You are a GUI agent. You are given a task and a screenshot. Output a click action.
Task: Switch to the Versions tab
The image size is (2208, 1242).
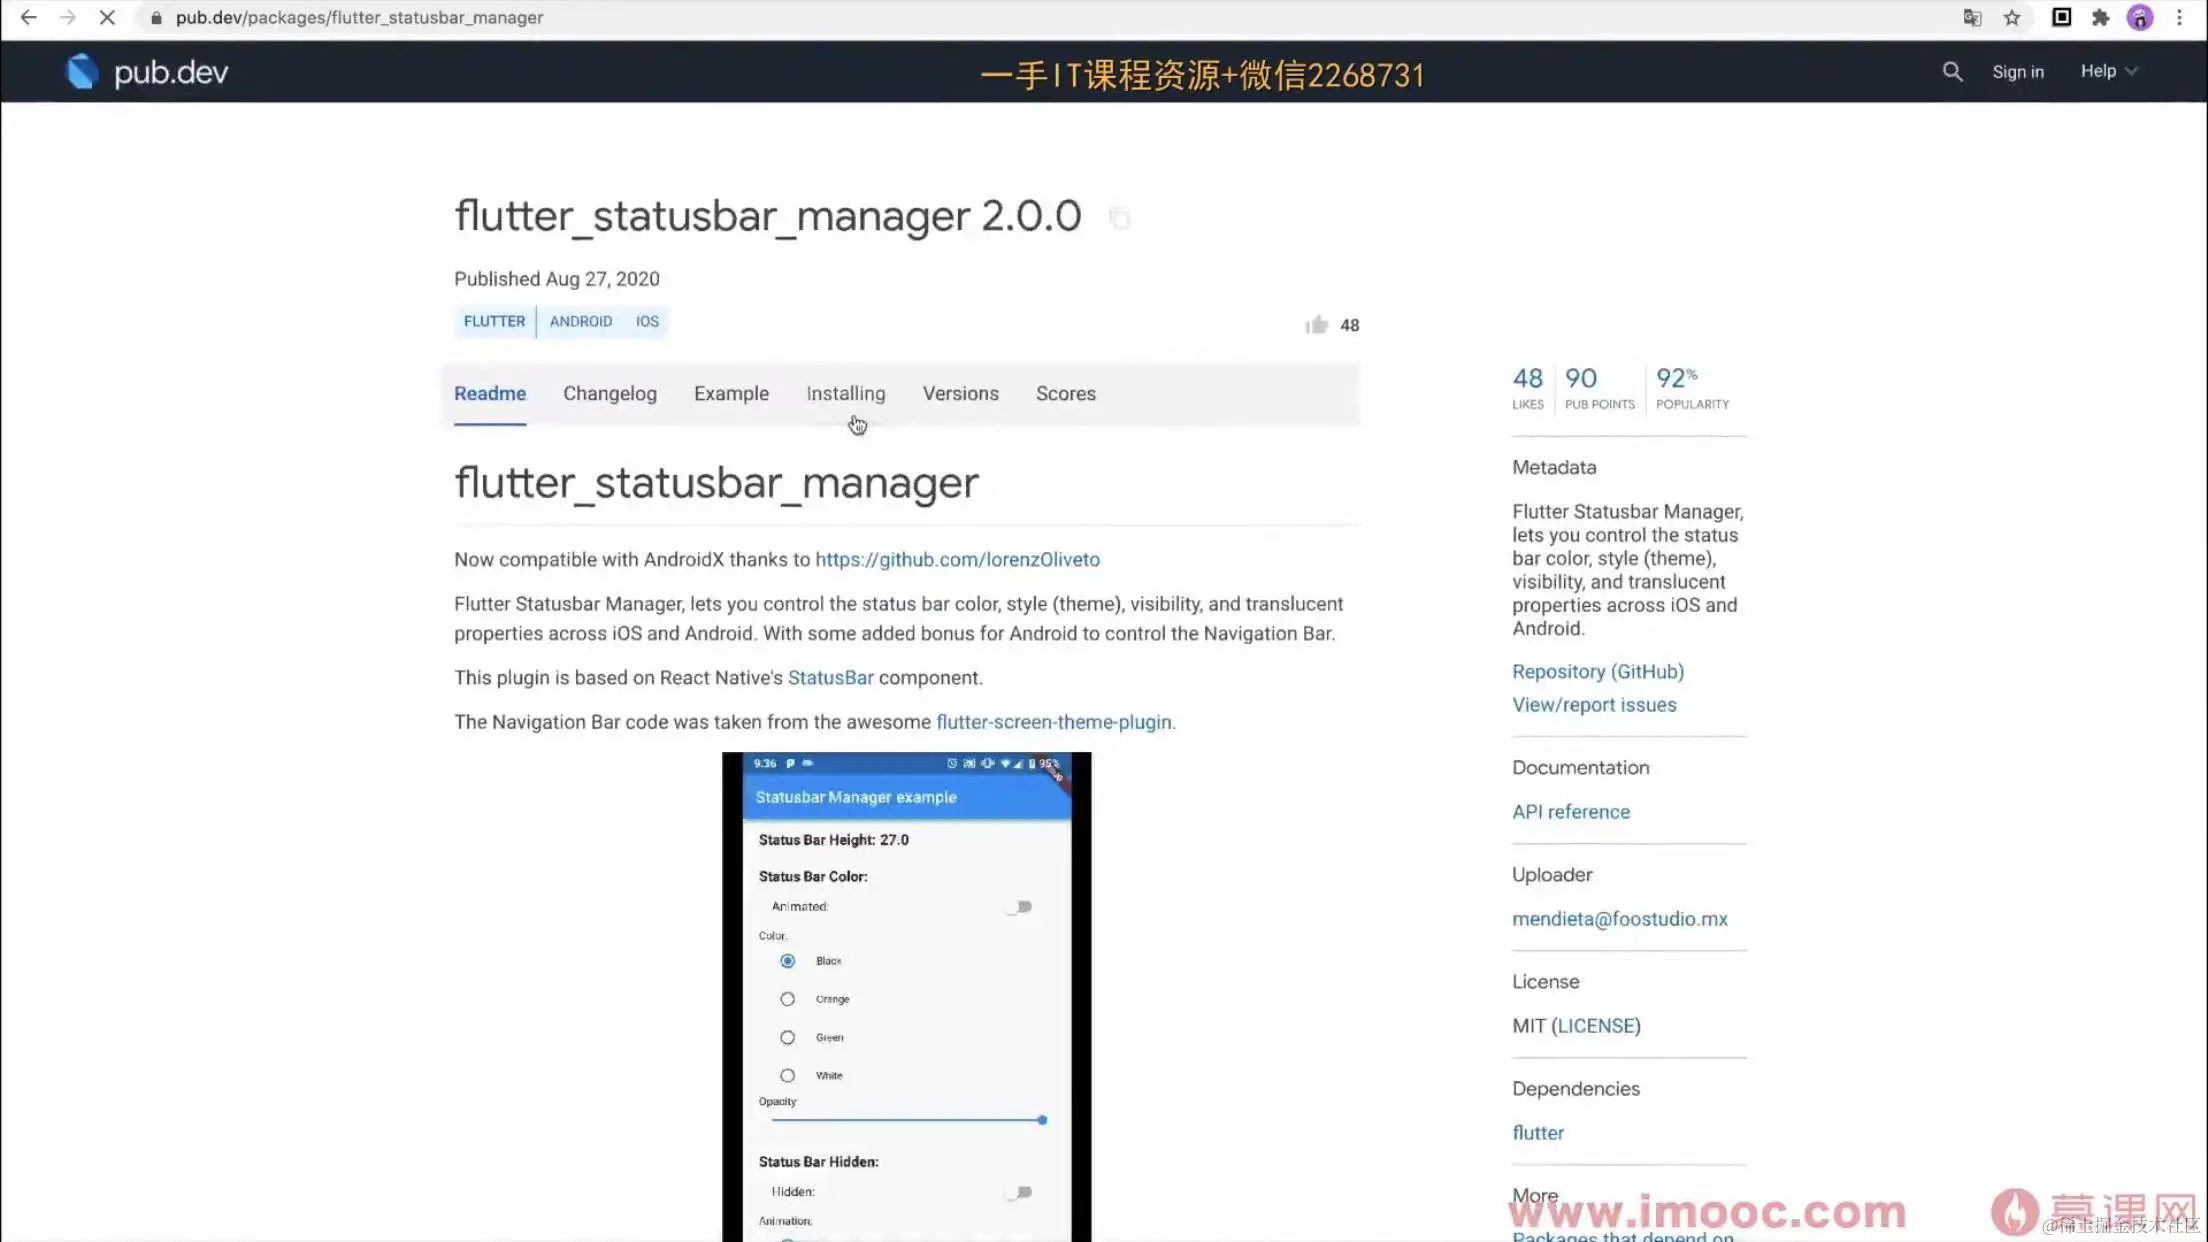tap(960, 393)
